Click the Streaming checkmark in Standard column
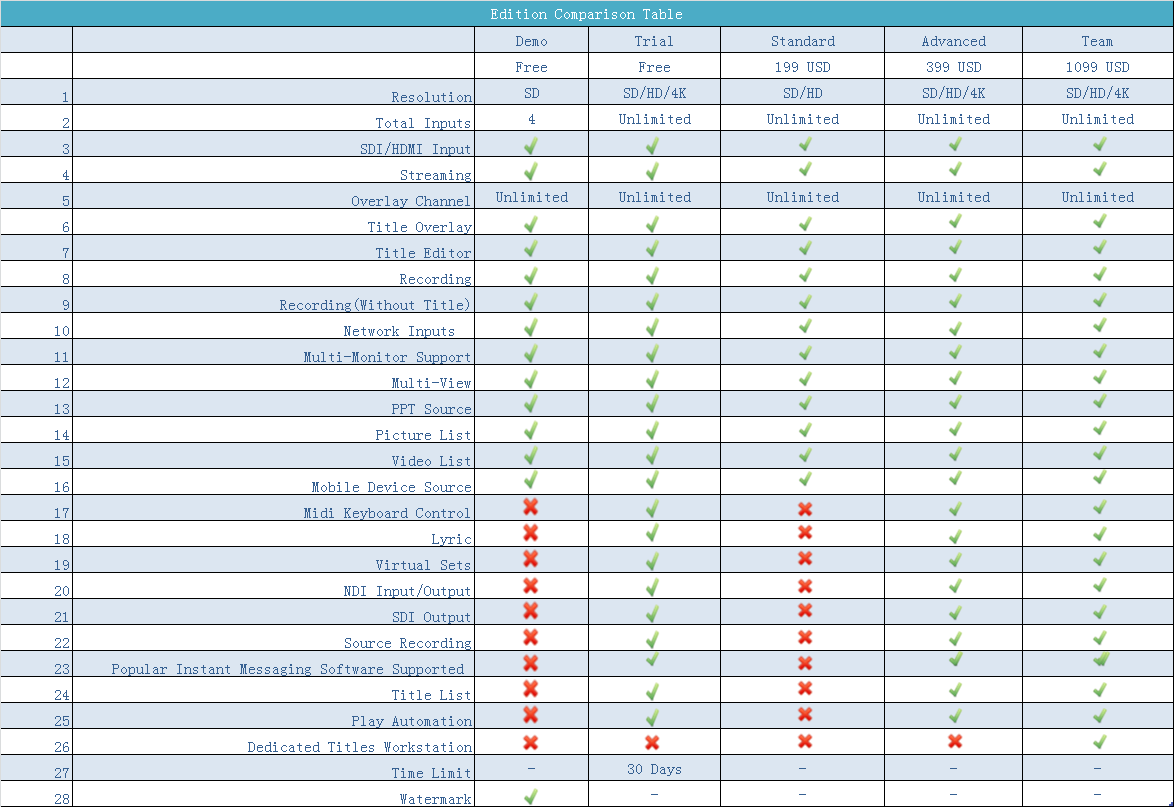 click(x=804, y=170)
